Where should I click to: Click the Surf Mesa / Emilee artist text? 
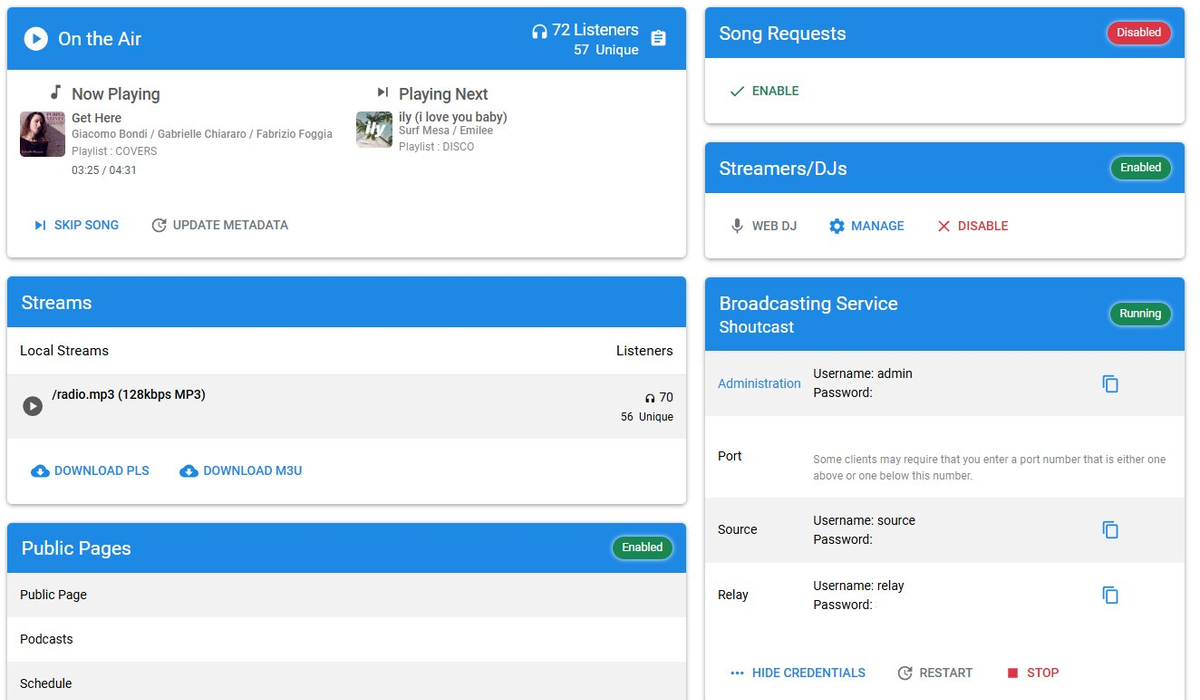tap(446, 131)
